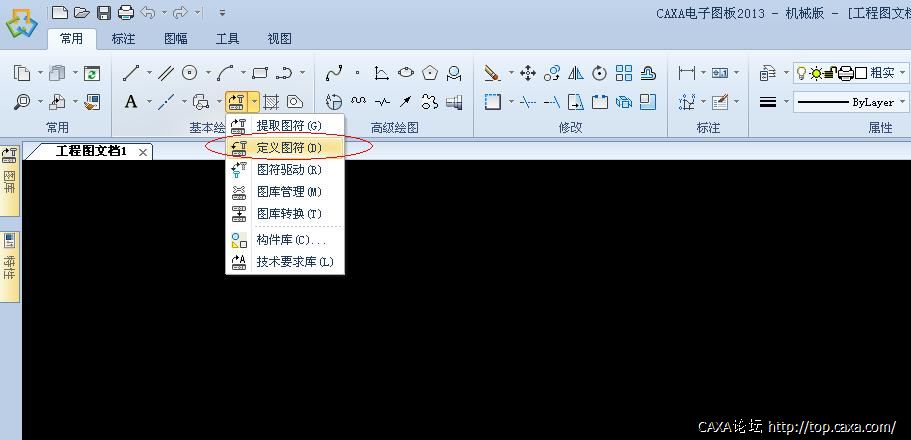Viewport: 911px width, 440px height.
Task: Select the 工程图文档1 document tab
Action: click(x=91, y=152)
